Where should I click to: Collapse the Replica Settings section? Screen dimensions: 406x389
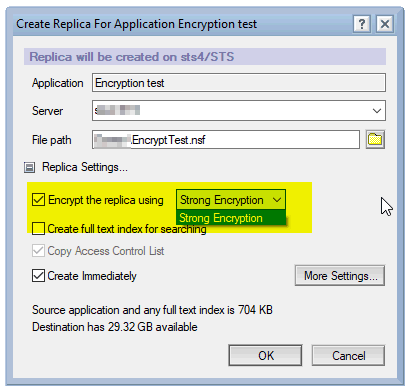tap(29, 167)
